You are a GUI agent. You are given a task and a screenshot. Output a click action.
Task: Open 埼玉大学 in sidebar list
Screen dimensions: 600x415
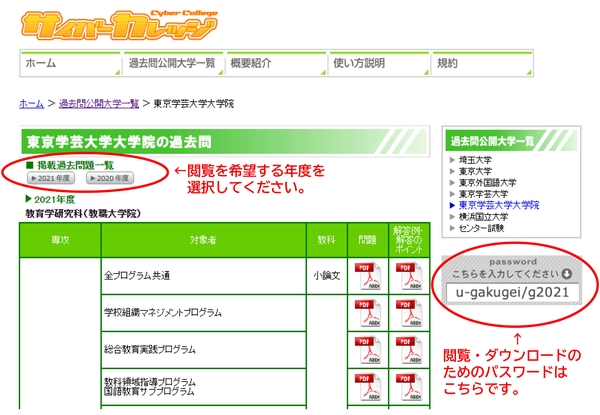pos(475,160)
